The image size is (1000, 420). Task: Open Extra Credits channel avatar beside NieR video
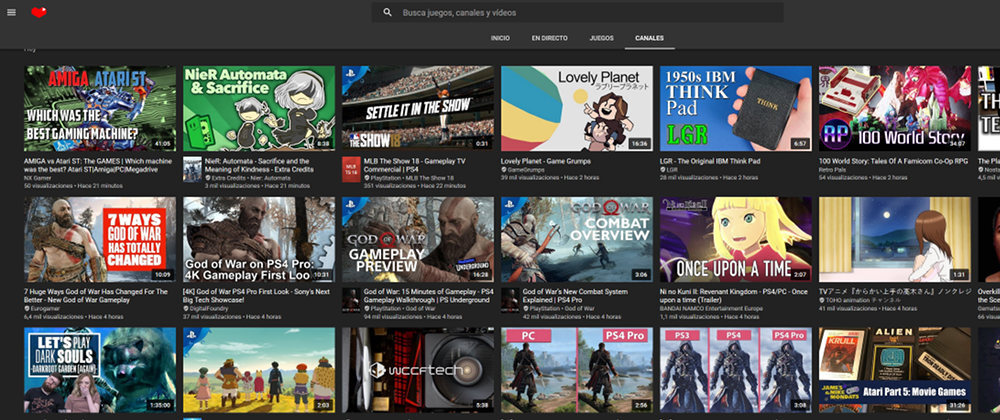pos(192,170)
